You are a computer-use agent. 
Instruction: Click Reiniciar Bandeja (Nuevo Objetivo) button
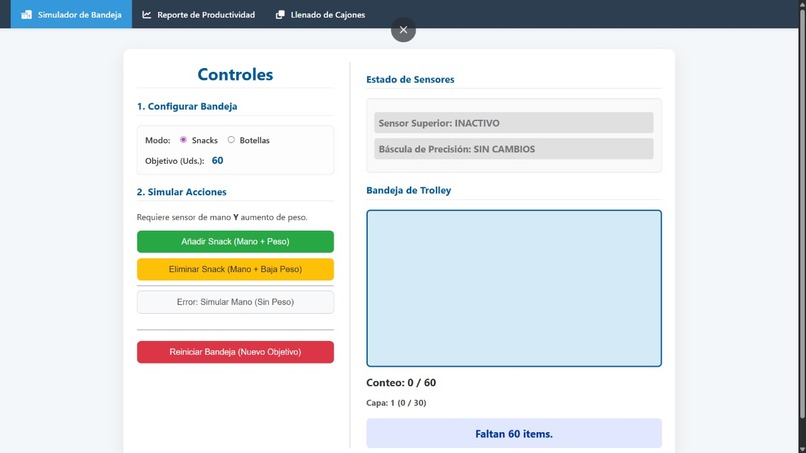pyautogui.click(x=235, y=352)
